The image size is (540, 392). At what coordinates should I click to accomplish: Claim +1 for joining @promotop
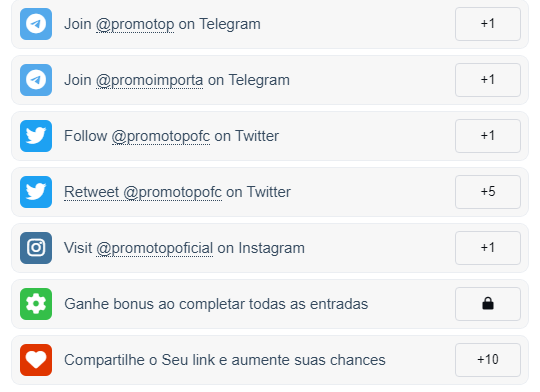(488, 24)
